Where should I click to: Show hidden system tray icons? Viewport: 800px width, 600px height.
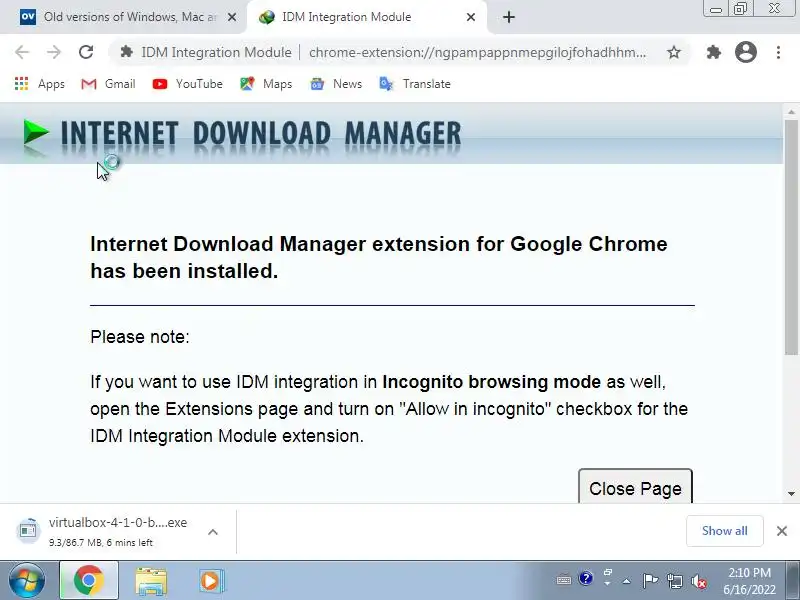(x=627, y=581)
